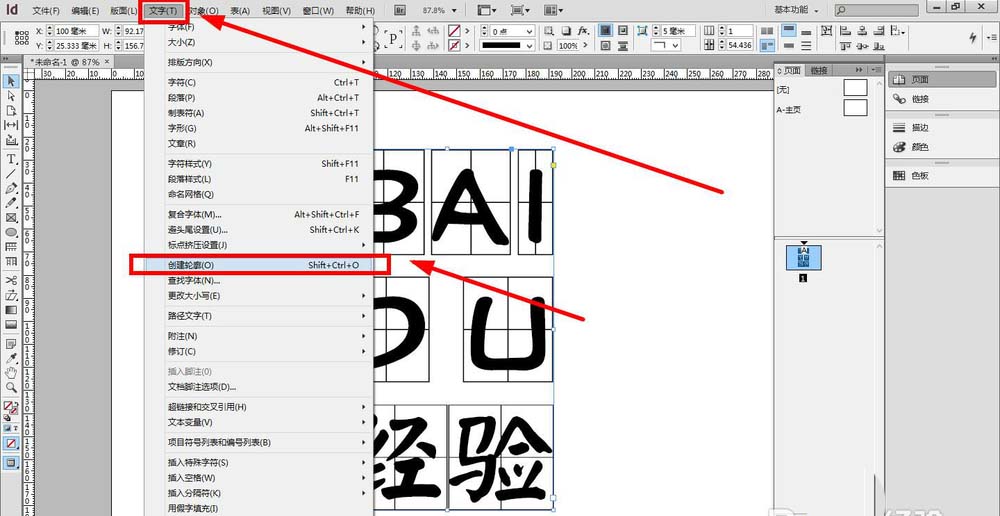
Task: Close the 未命名-1 document tab
Action: pyautogui.click(x=106, y=62)
